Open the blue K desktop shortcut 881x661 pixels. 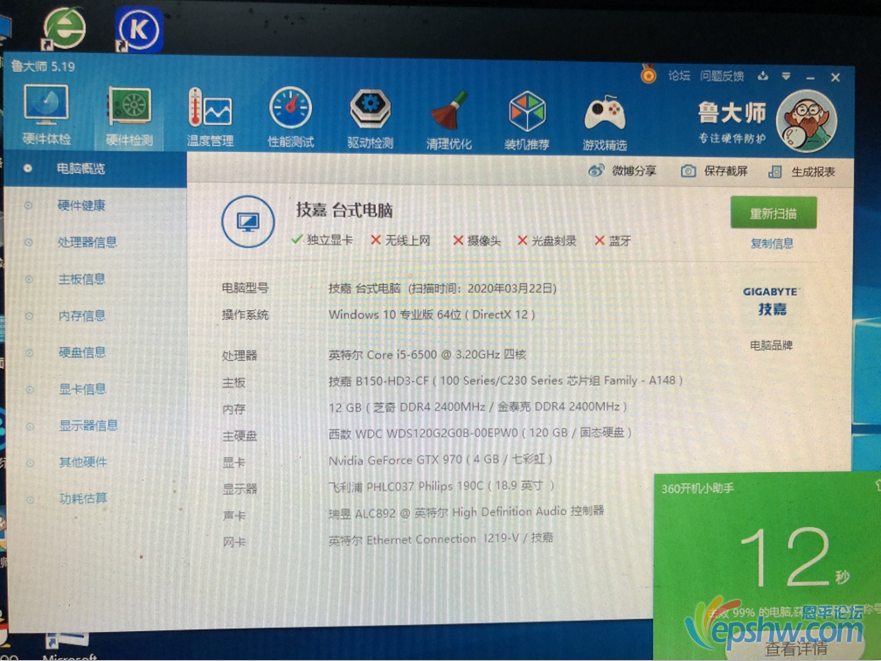click(139, 29)
